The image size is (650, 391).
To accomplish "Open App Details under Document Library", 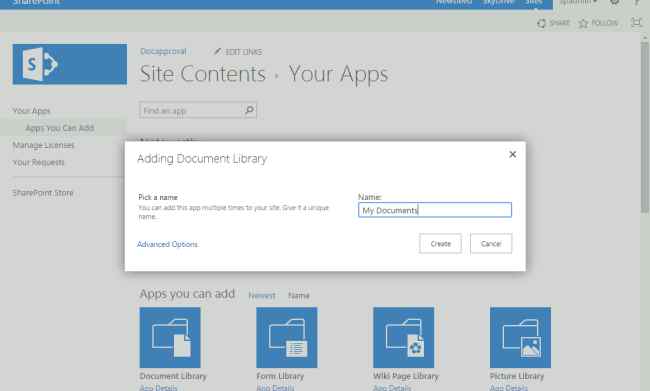I will [x=158, y=388].
